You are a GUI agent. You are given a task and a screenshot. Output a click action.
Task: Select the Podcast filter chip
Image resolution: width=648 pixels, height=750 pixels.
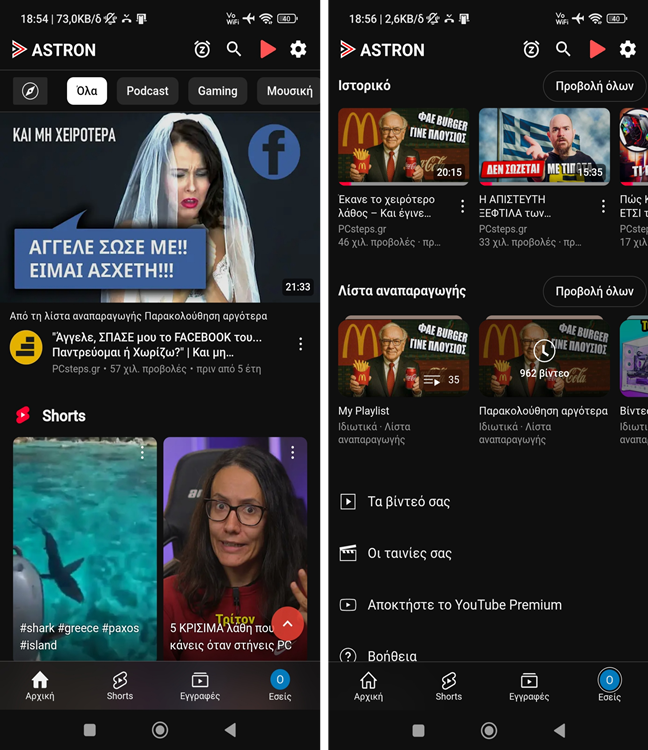pyautogui.click(x=147, y=91)
